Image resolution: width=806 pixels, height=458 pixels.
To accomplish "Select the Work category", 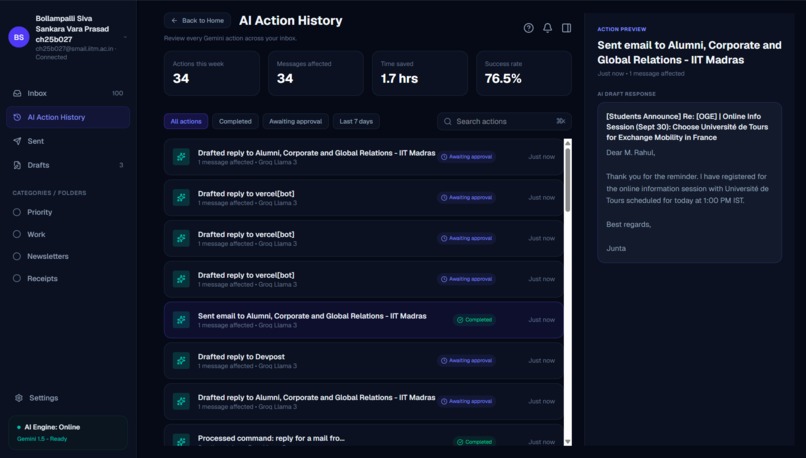I will coord(68,234).
